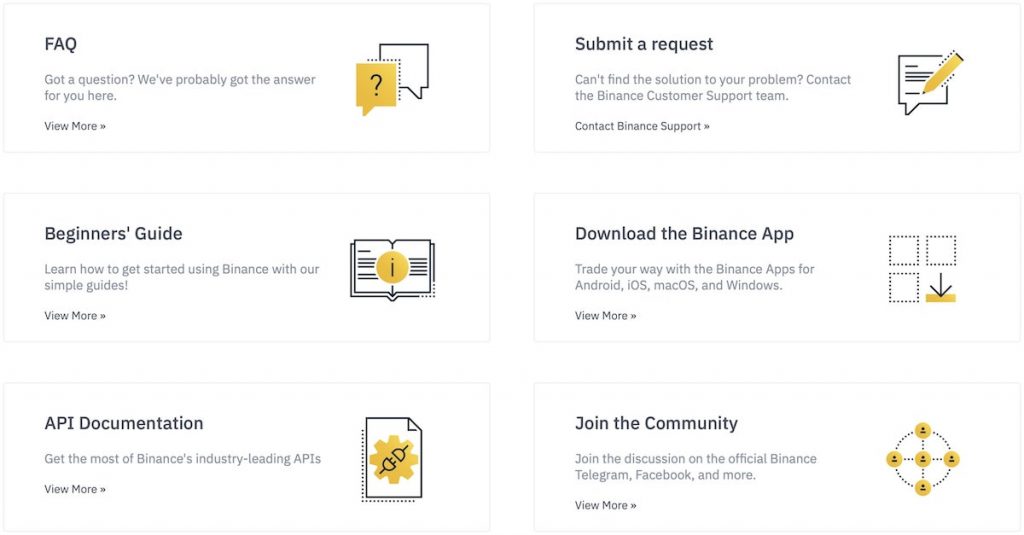Click View More under Download the Binance App
Image resolution: width=1024 pixels, height=535 pixels.
pyautogui.click(x=605, y=316)
